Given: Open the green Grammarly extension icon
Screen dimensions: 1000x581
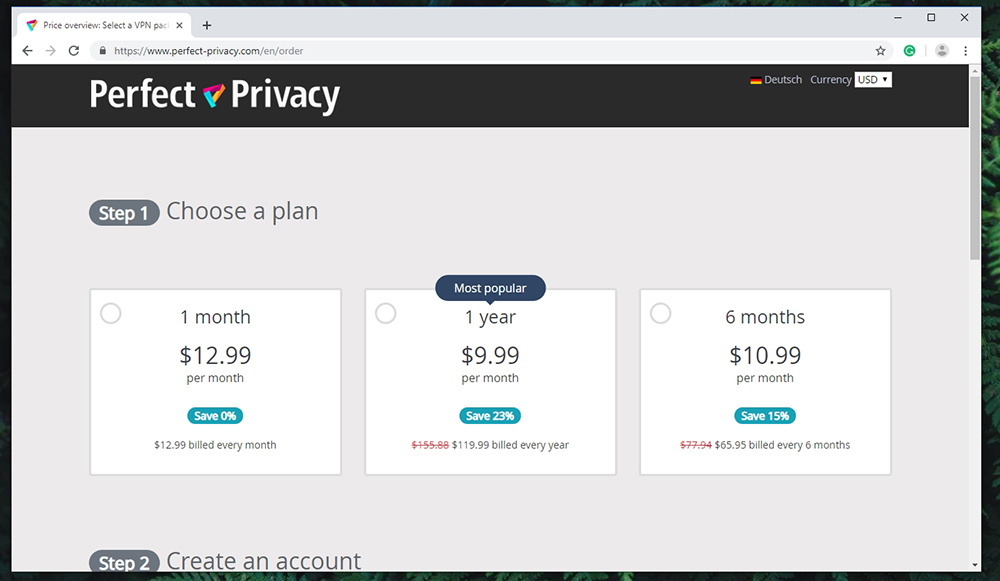Looking at the screenshot, I should pos(909,50).
